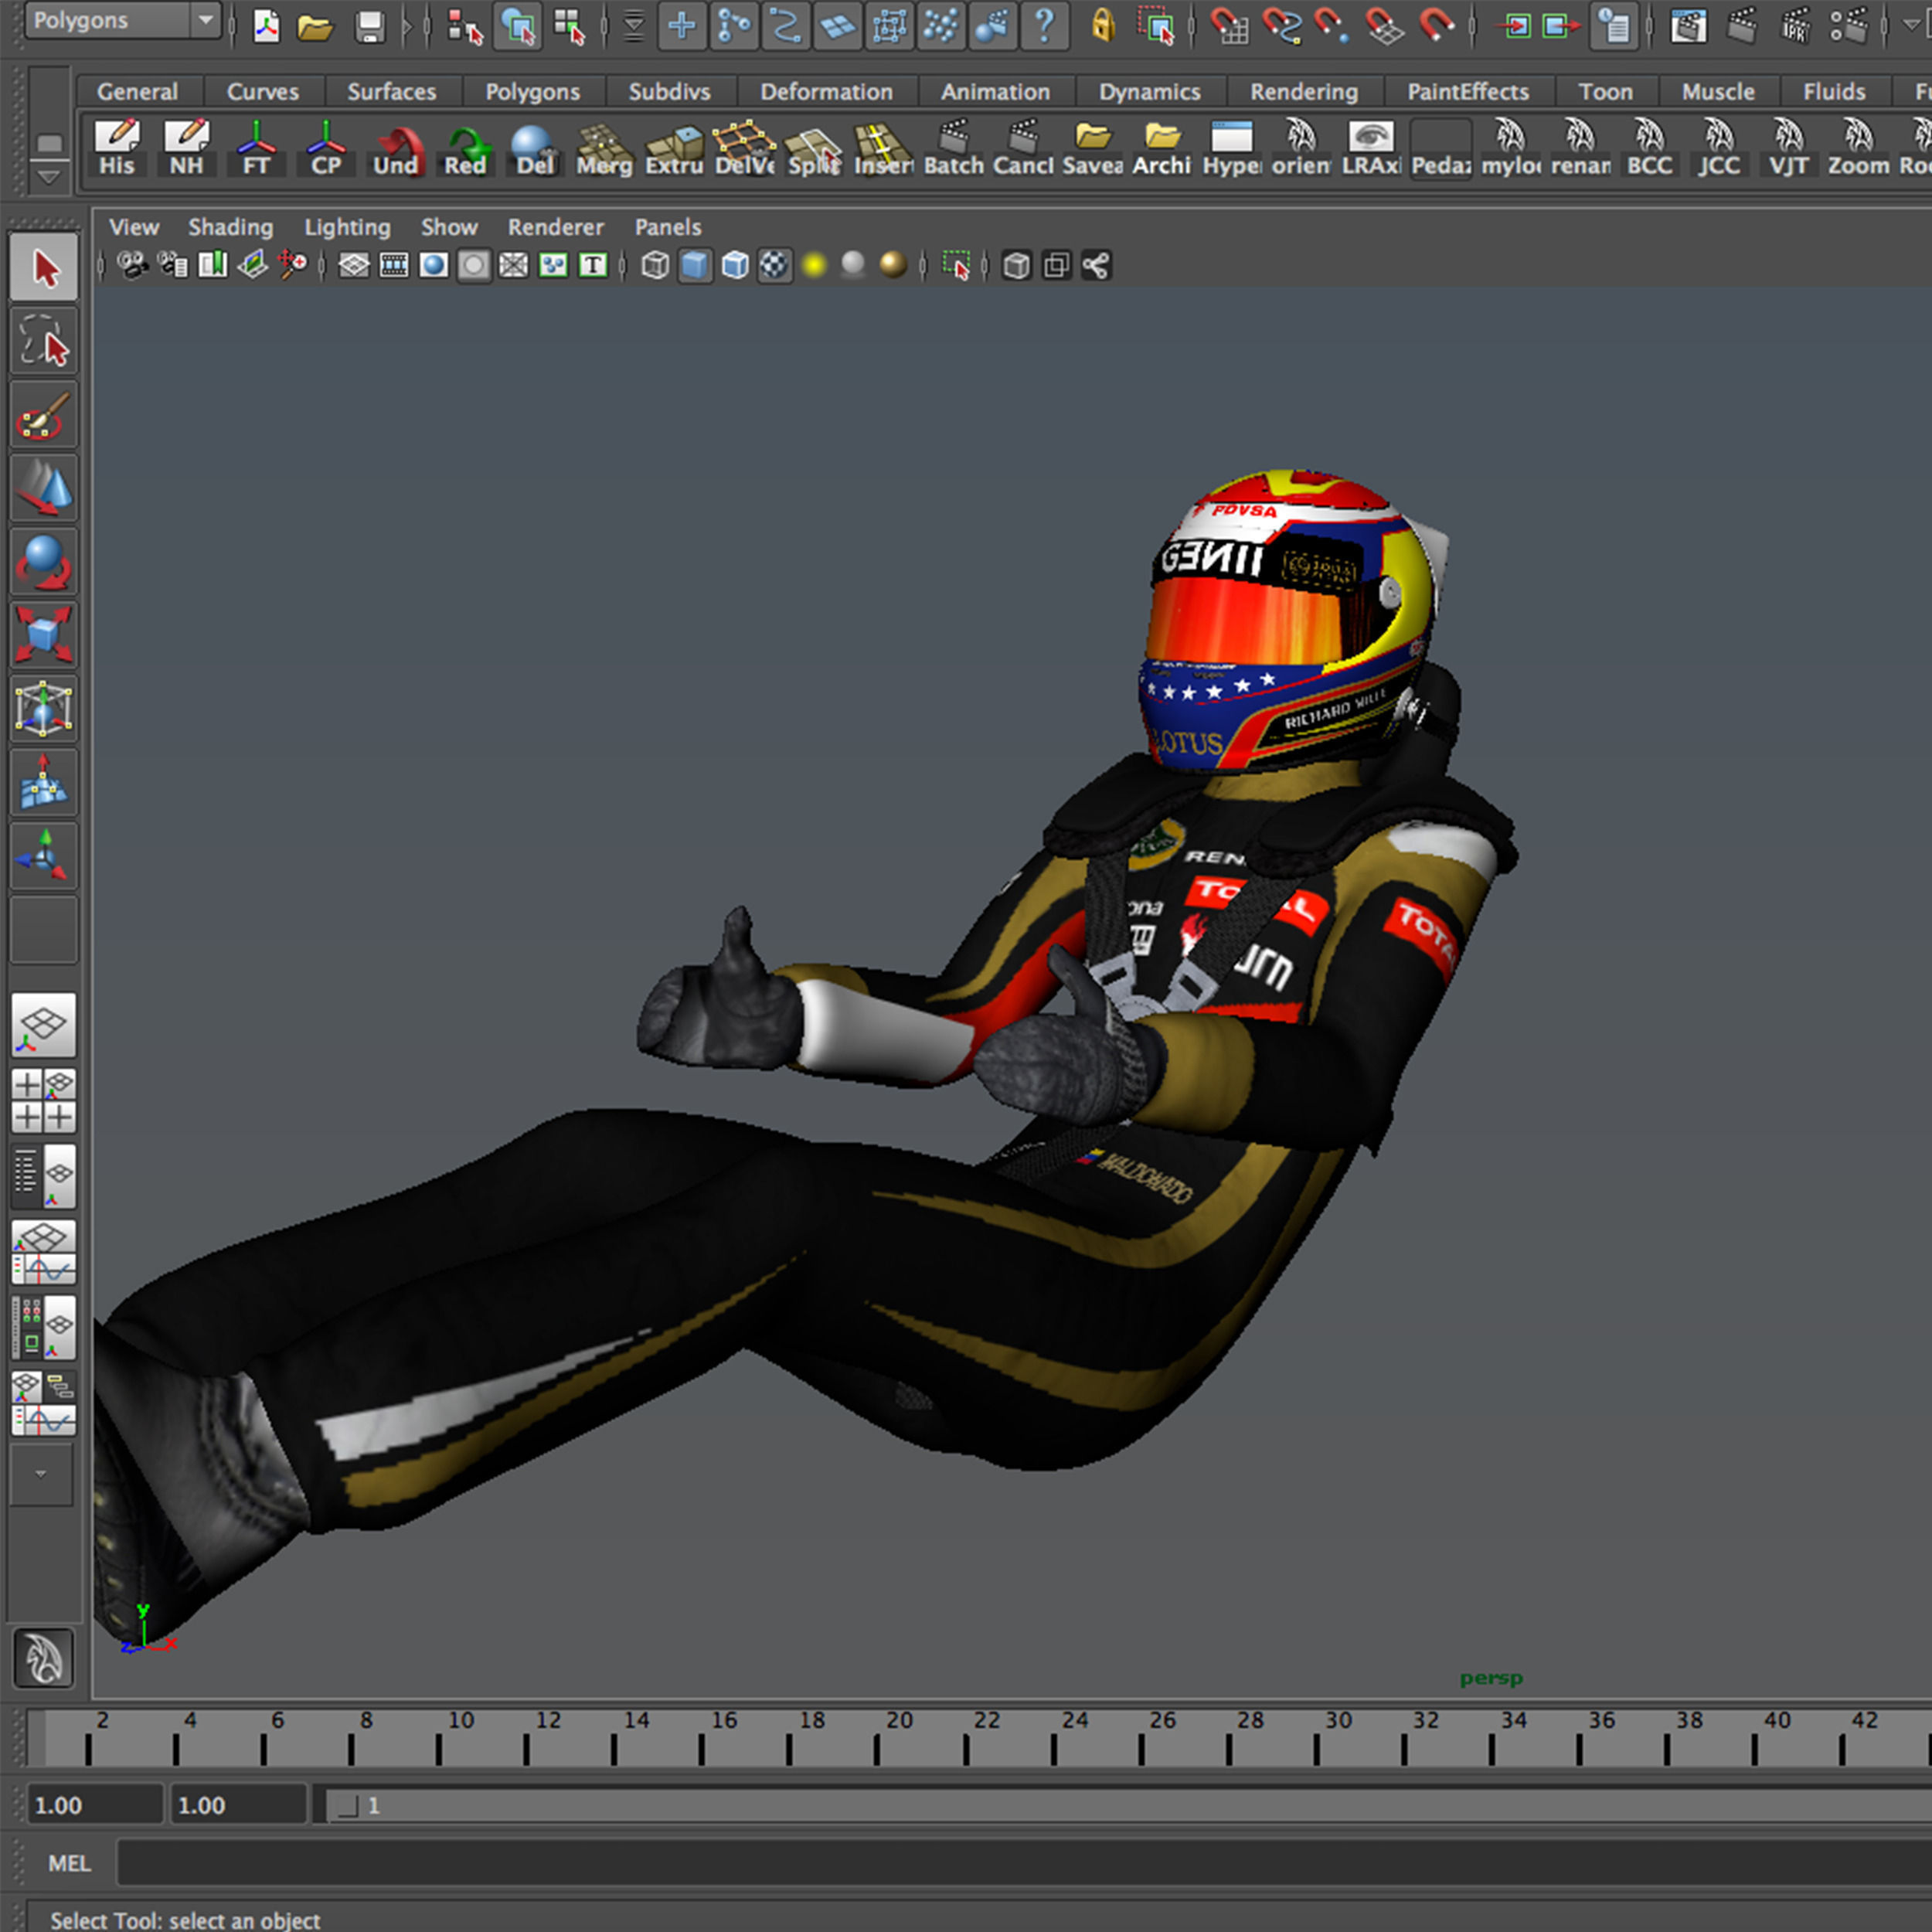
Task: Click Batch render shelf button
Action: (953, 150)
